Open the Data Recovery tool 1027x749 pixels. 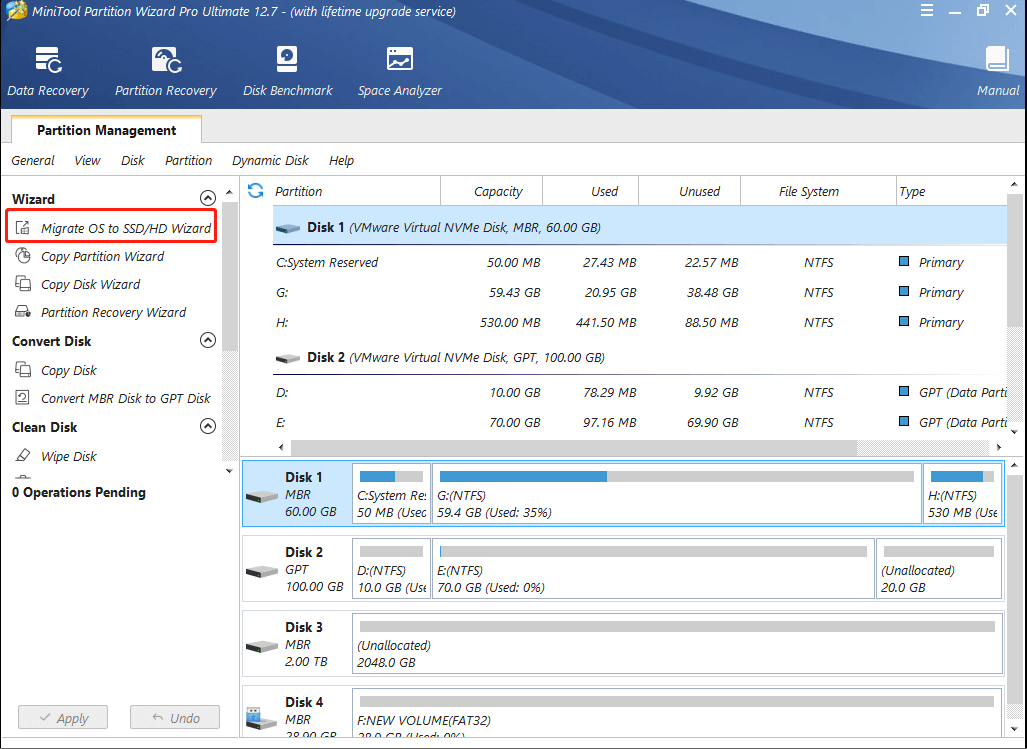48,71
